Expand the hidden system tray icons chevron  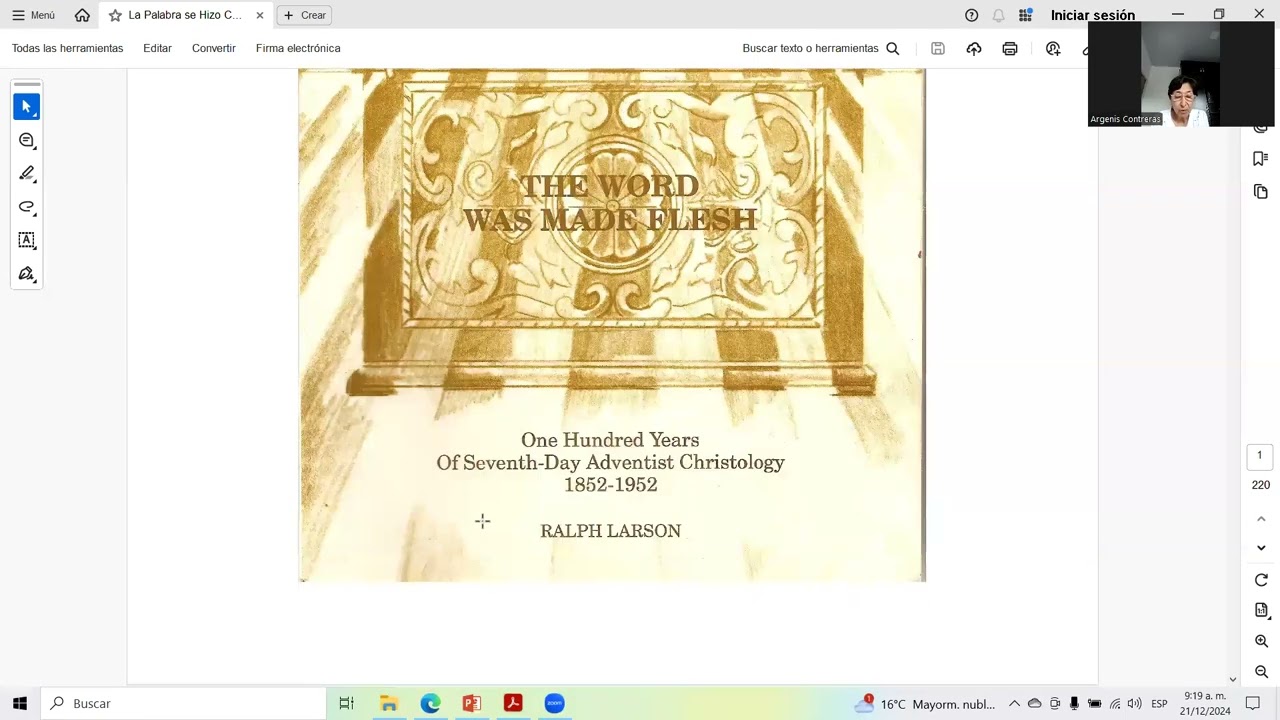click(1014, 704)
